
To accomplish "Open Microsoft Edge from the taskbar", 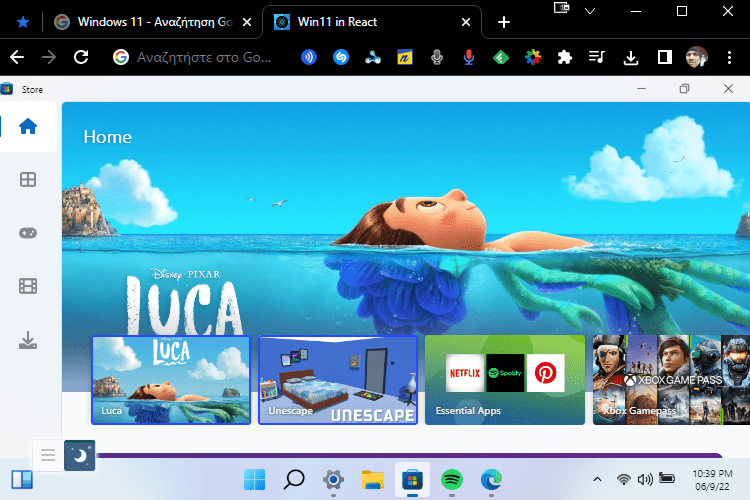I will pyautogui.click(x=491, y=479).
